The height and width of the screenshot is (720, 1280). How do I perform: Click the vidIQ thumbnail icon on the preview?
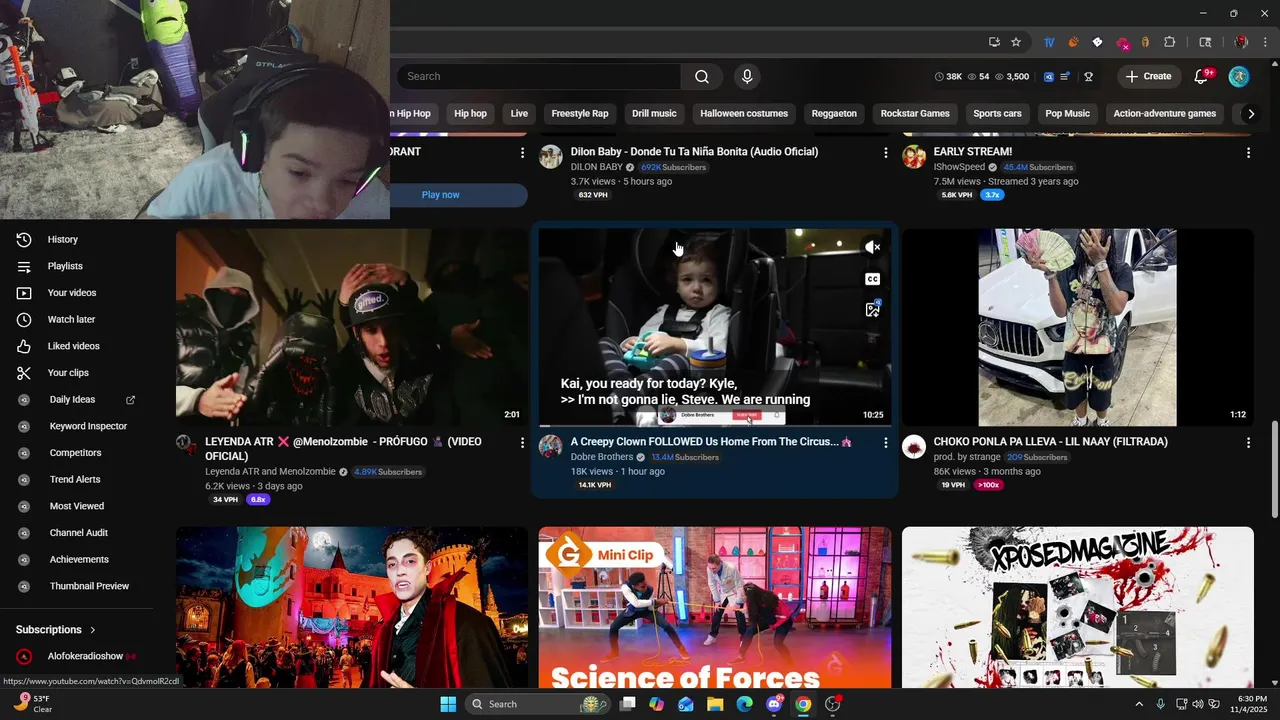tap(872, 310)
